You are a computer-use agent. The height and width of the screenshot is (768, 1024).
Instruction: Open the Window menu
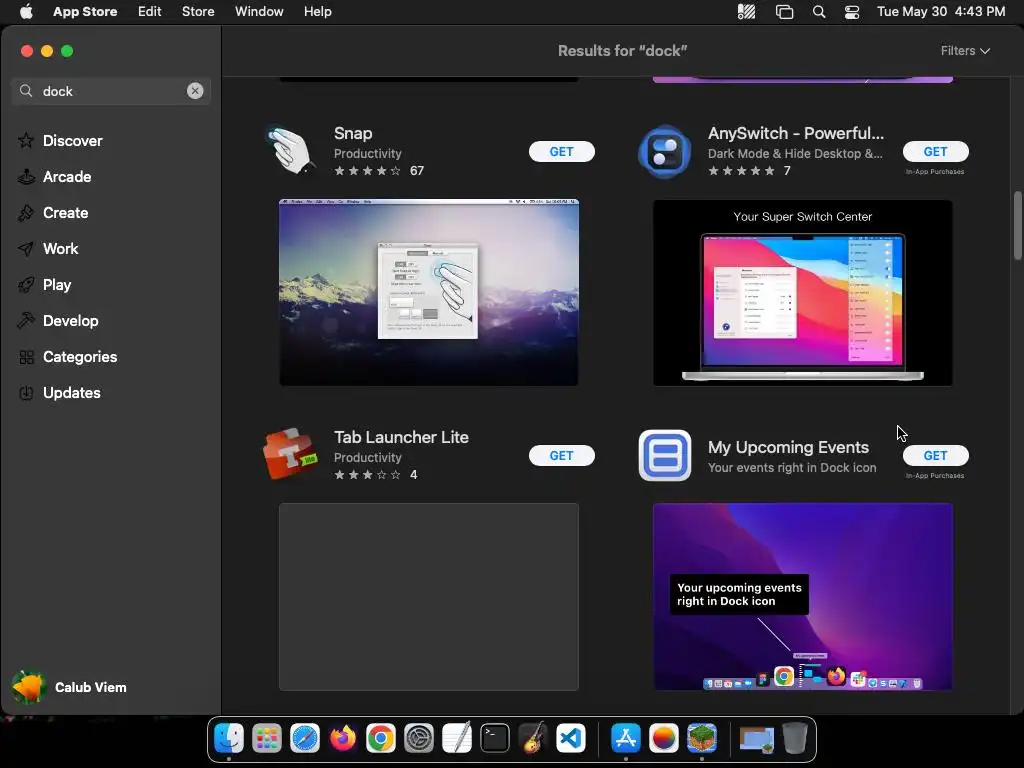click(x=259, y=11)
